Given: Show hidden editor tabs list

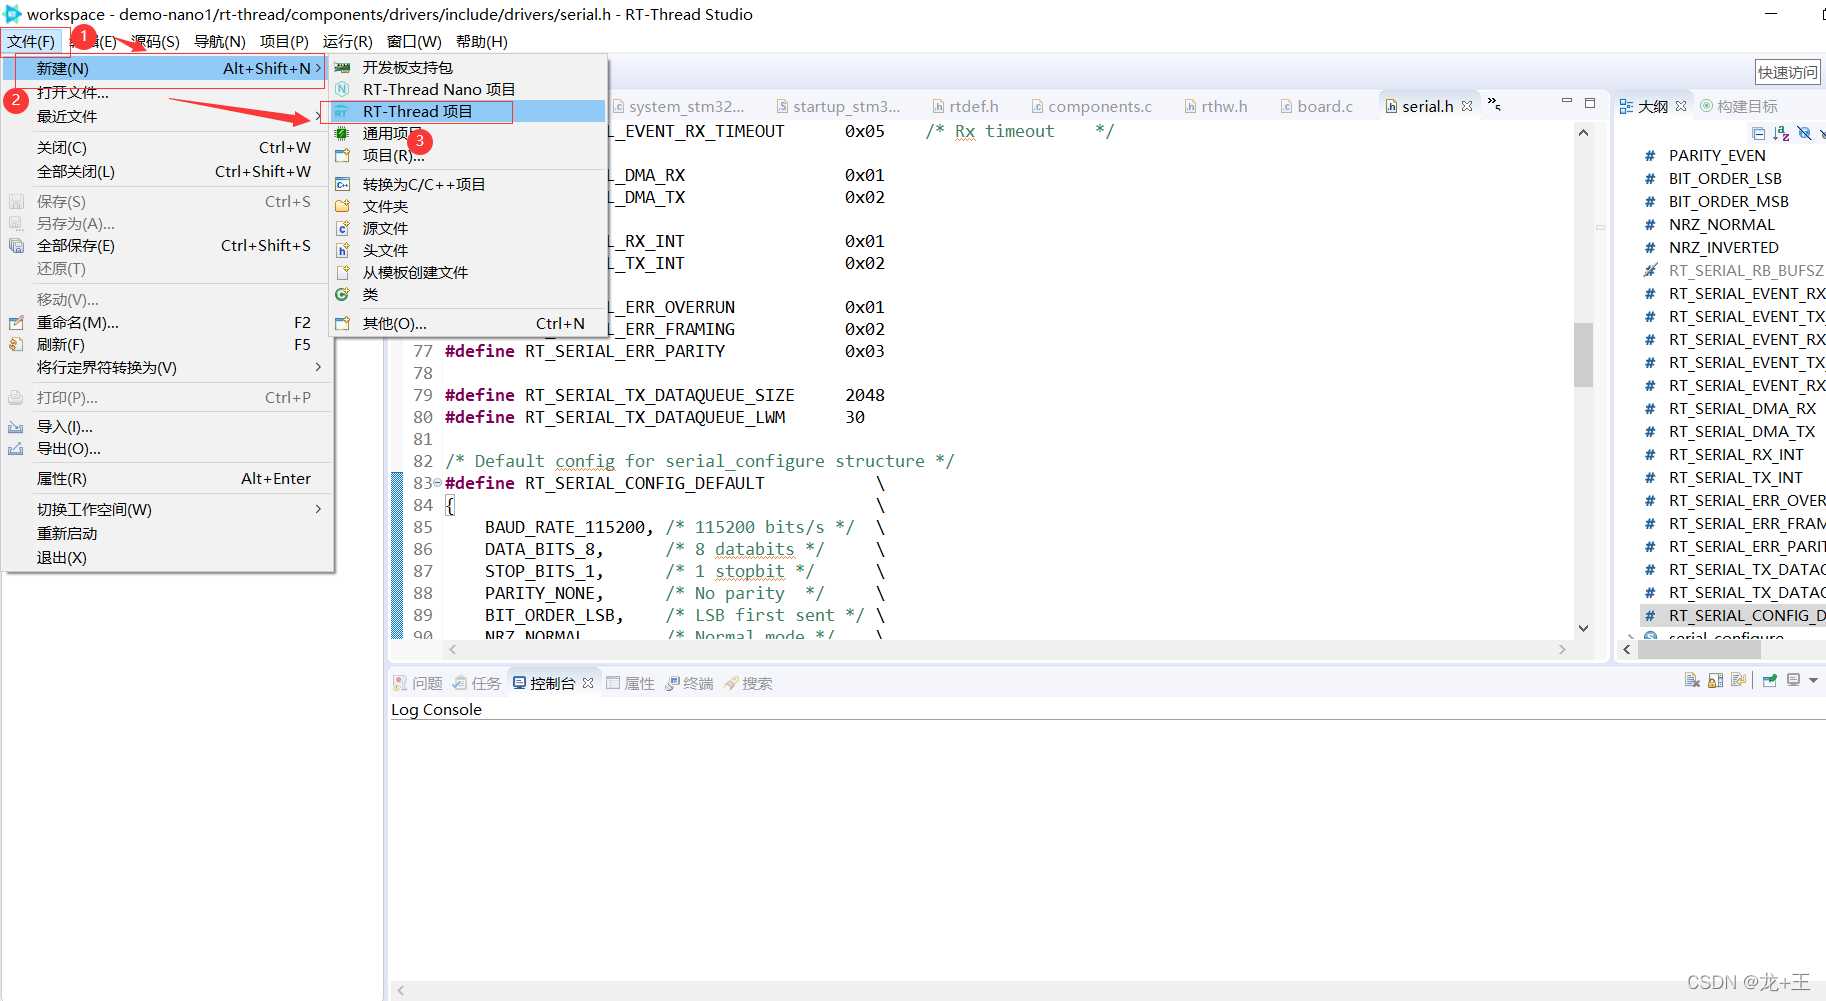Looking at the screenshot, I should click(x=1494, y=104).
